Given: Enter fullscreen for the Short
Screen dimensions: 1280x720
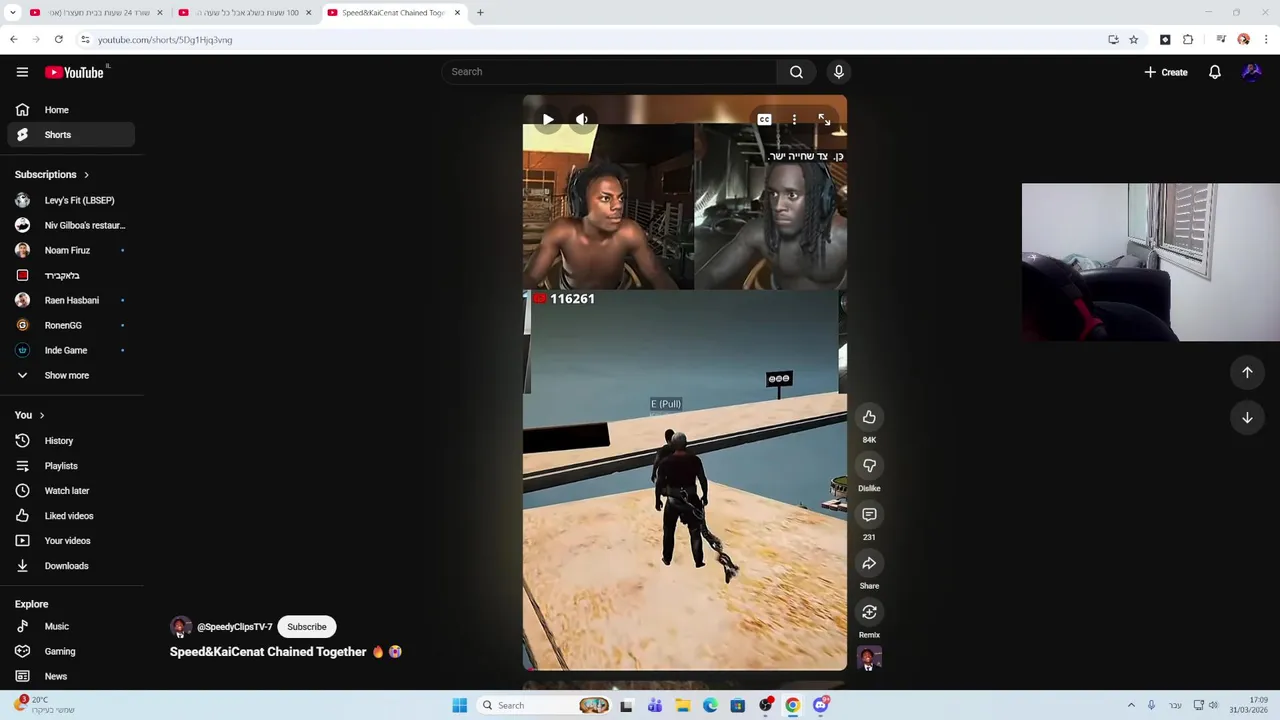Looking at the screenshot, I should point(824,119).
